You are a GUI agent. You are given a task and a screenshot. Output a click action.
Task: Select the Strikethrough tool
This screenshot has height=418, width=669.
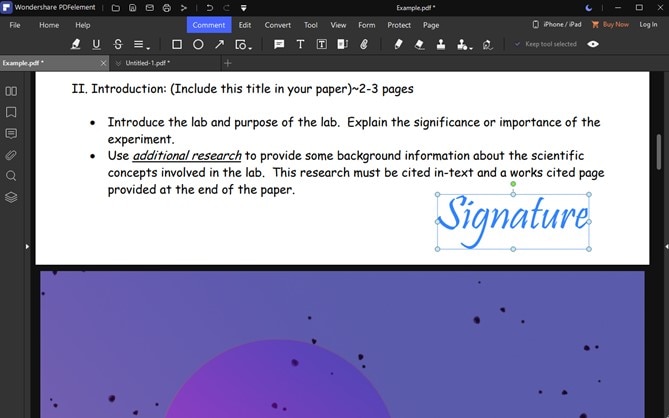point(118,44)
